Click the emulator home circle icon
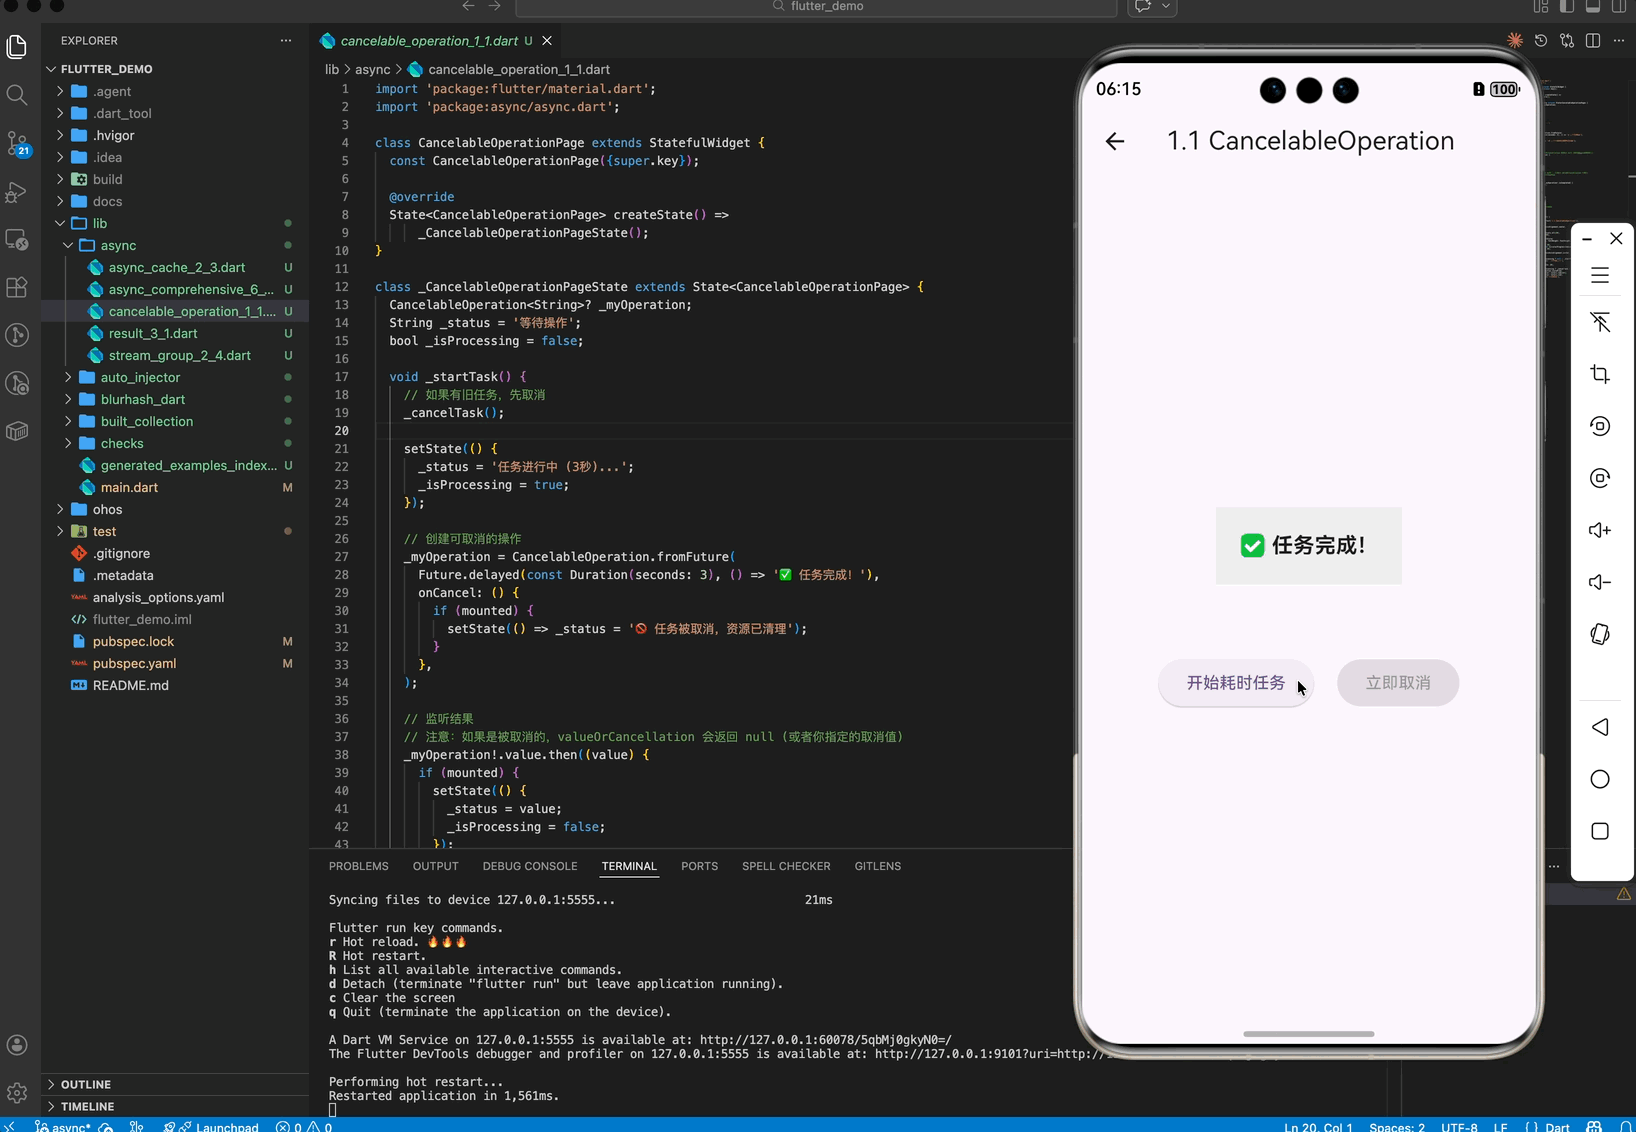Viewport: 1636px width, 1132px height. [x=1600, y=779]
